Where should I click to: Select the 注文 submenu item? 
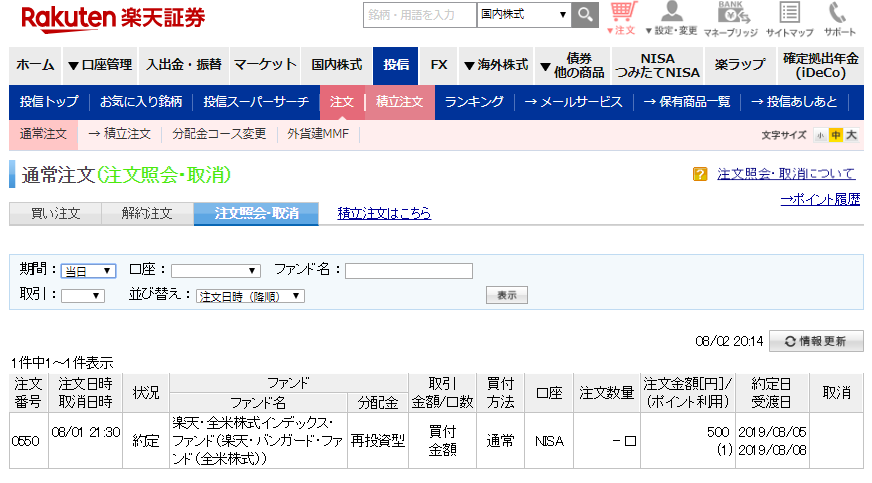341,102
